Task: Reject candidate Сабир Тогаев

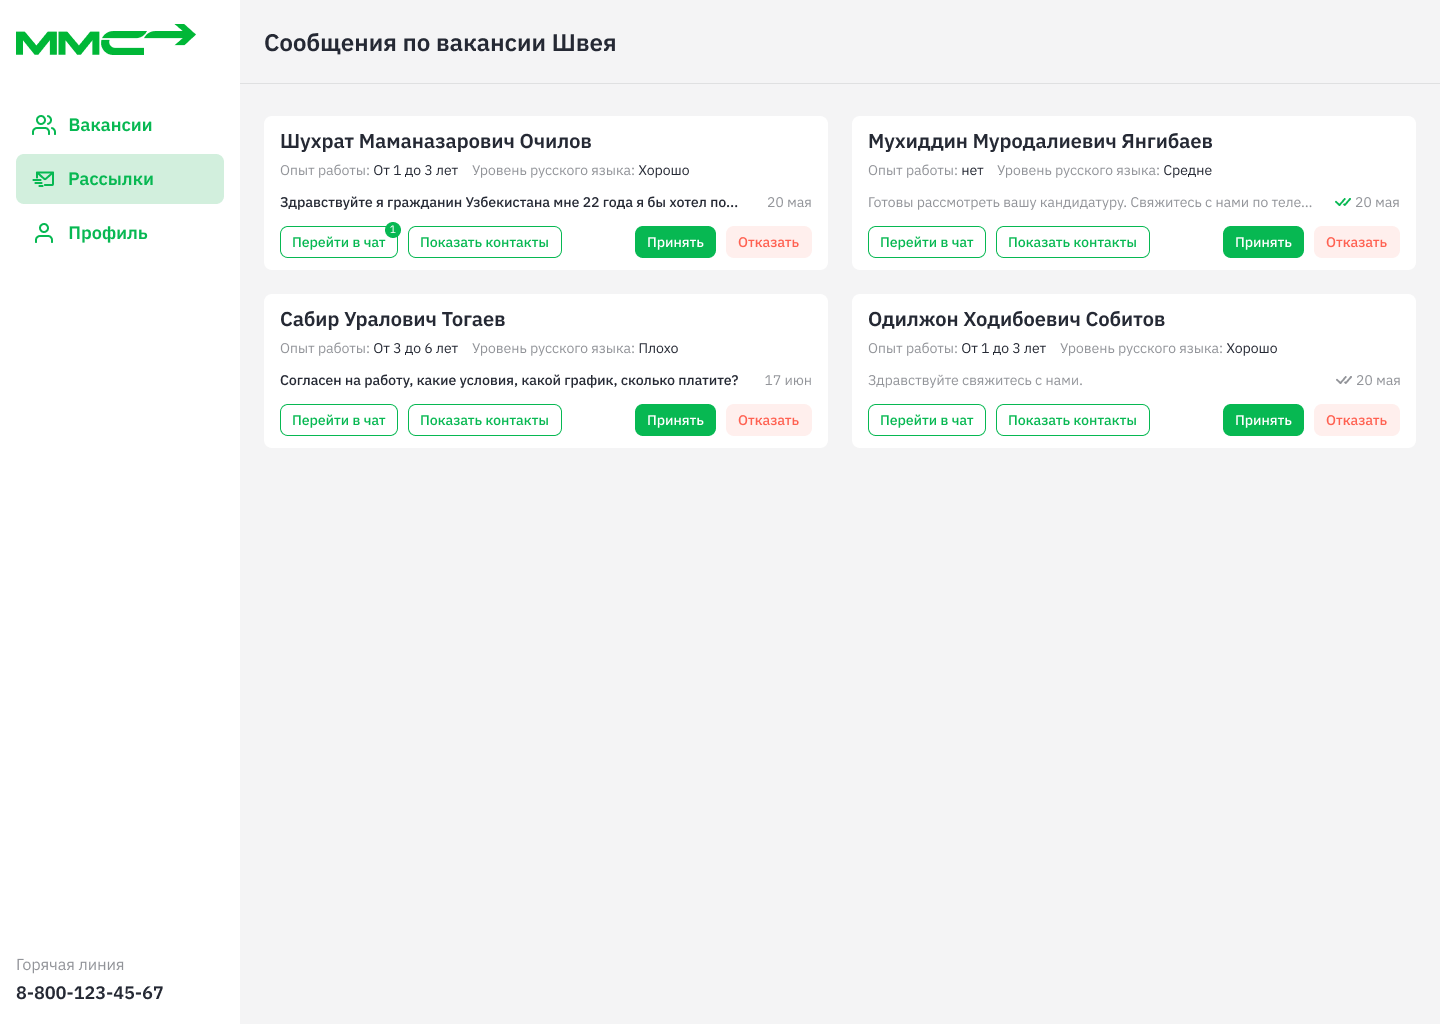Action: (x=768, y=420)
